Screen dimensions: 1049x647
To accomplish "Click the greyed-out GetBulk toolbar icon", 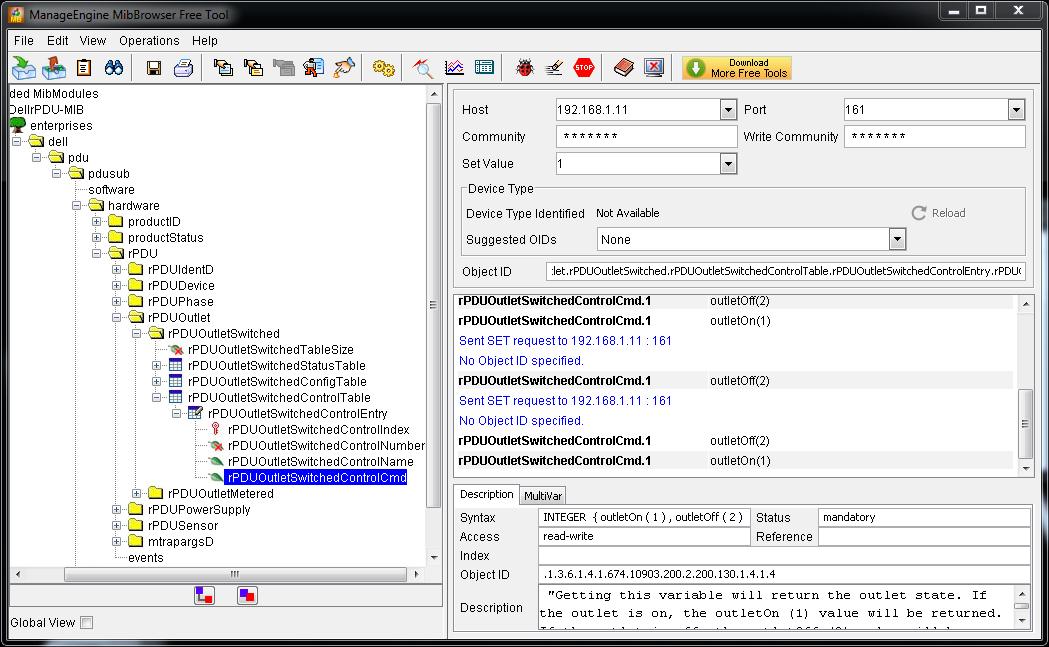I will 284,68.
